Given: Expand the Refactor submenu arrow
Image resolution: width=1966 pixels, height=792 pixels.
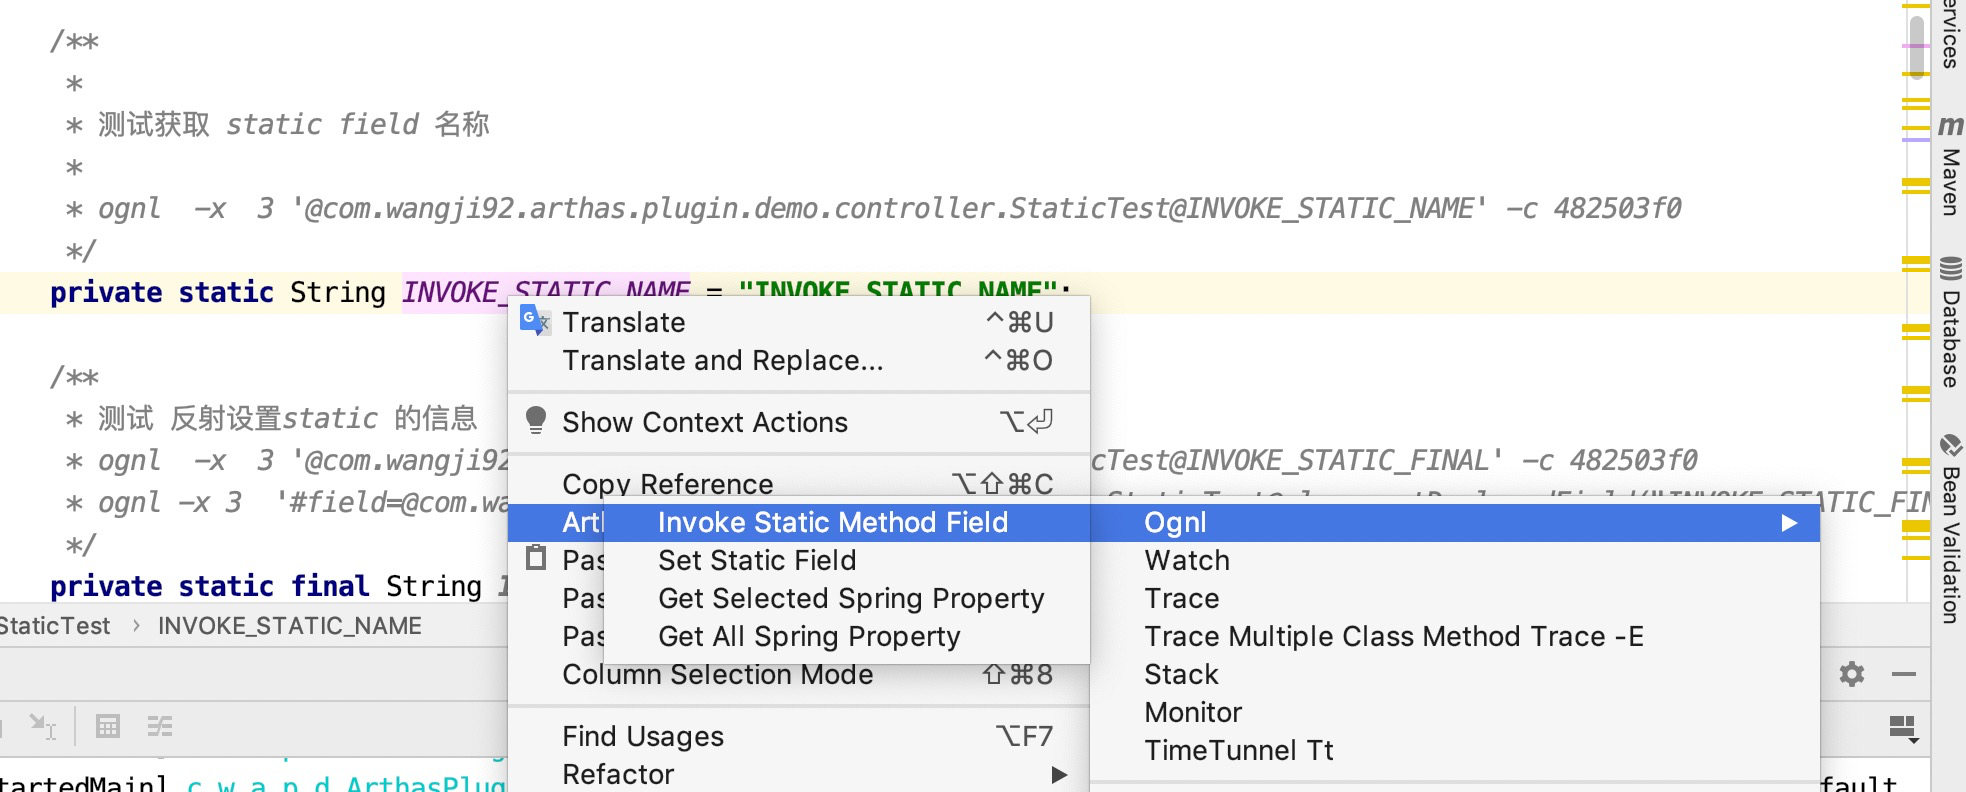Looking at the screenshot, I should 1060,775.
